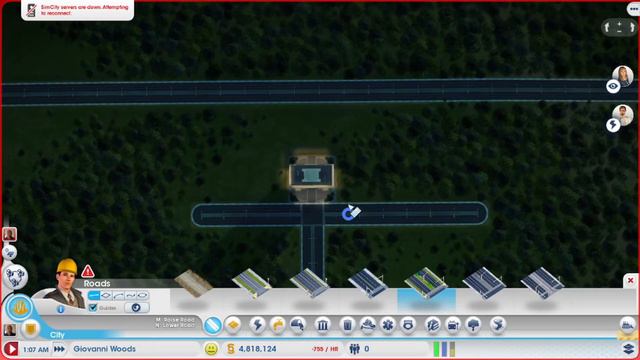Click the mayor shield badge icon
This screenshot has width=640, height=360.
(30, 329)
